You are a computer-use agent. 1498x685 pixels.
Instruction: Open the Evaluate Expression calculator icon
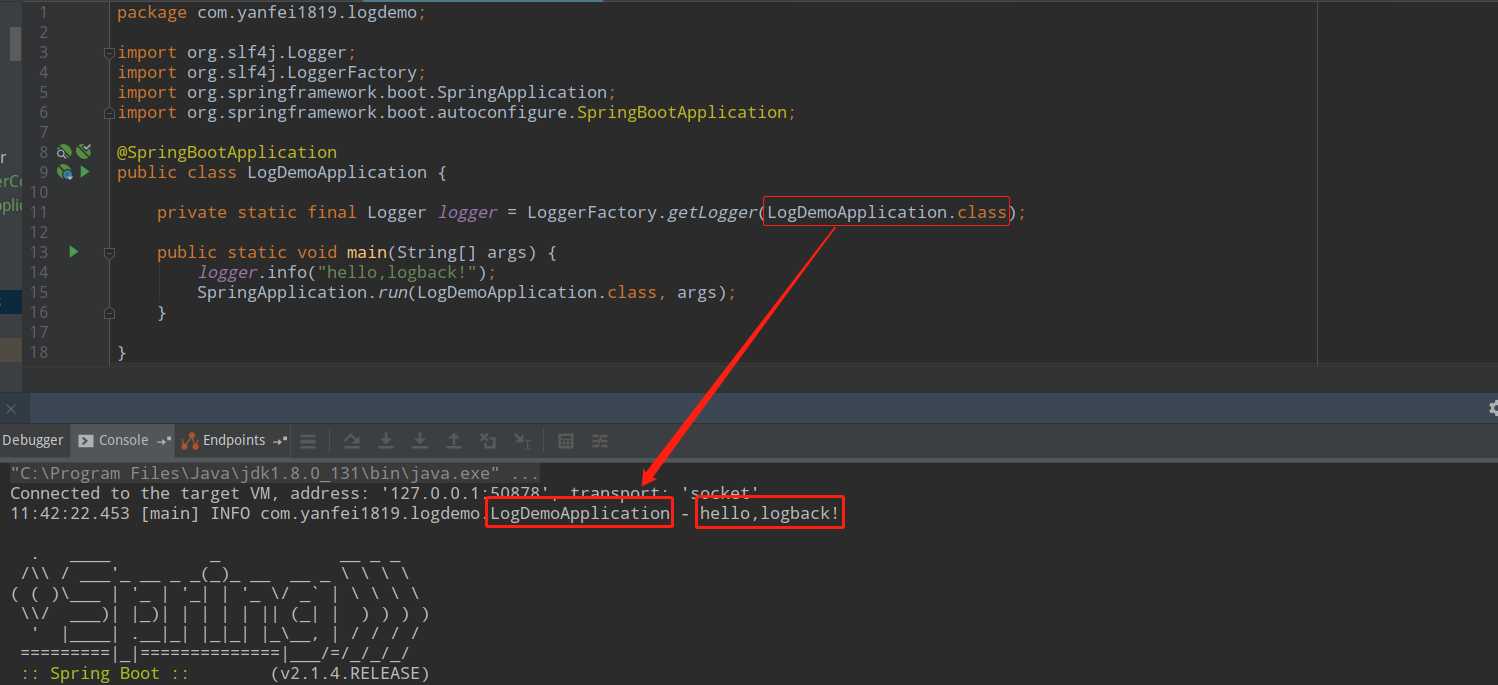566,441
